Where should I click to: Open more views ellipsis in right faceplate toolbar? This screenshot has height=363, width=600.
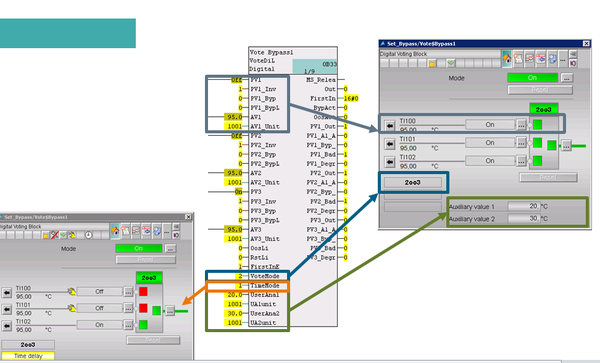(562, 60)
